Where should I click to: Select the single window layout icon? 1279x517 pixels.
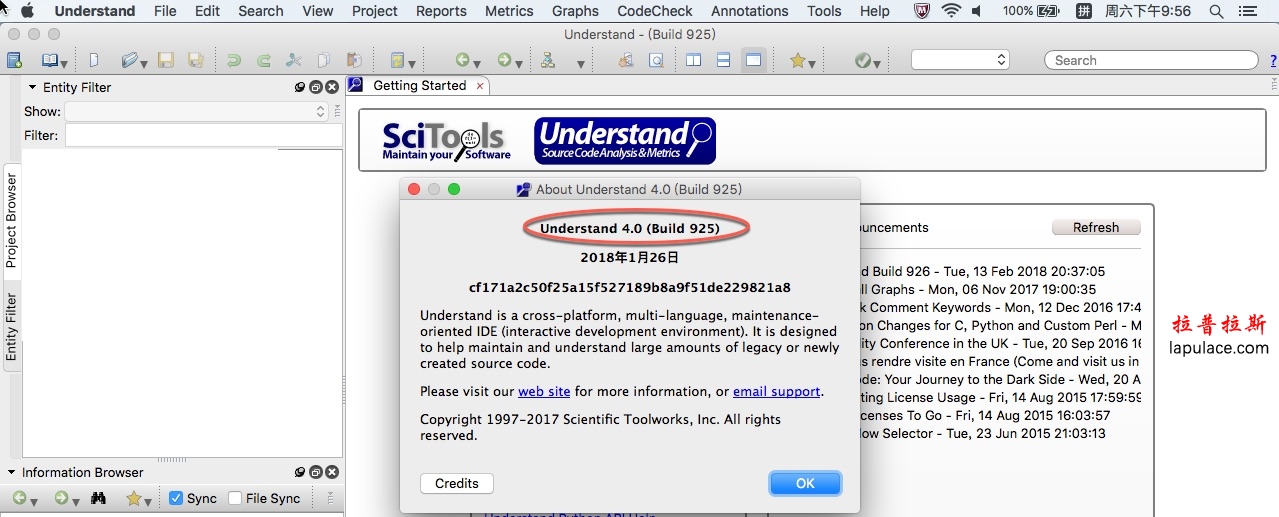coord(753,60)
